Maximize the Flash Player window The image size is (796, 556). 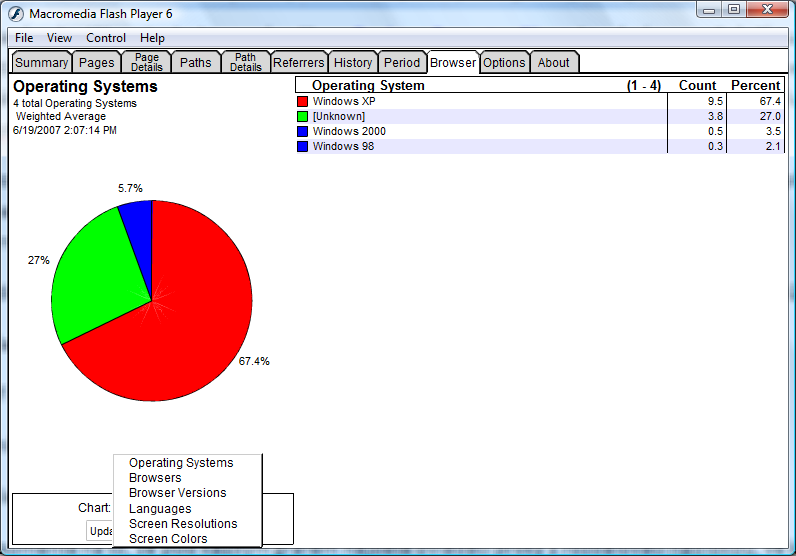[x=734, y=10]
